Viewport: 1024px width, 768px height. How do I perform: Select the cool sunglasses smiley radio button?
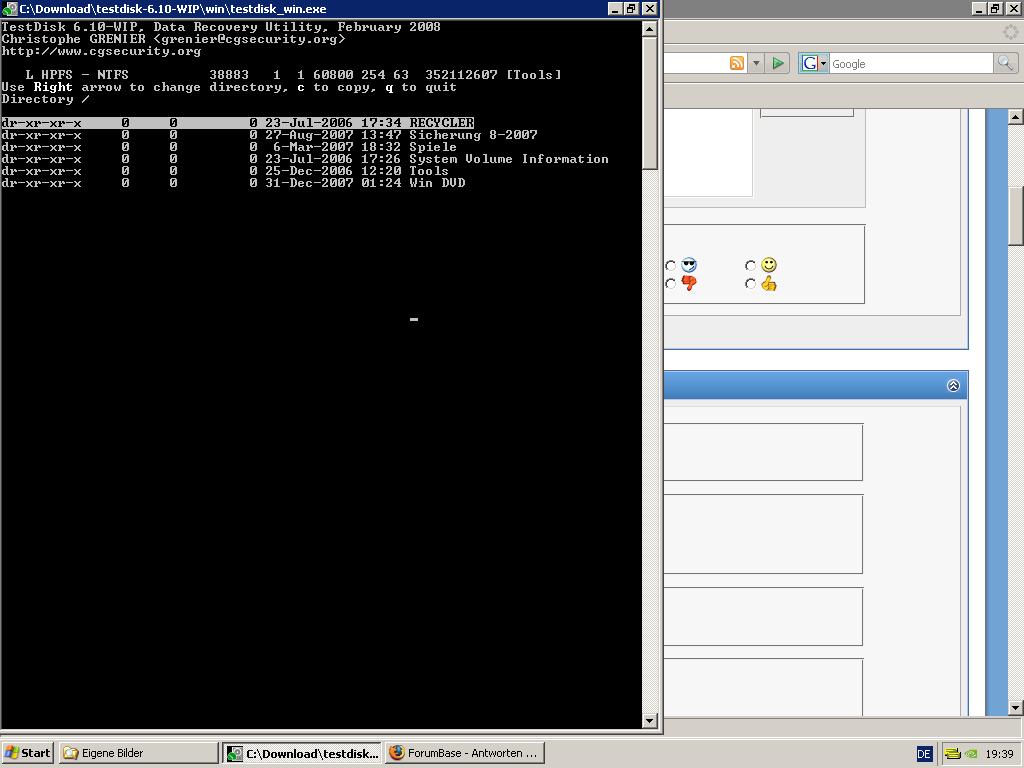tap(670, 265)
